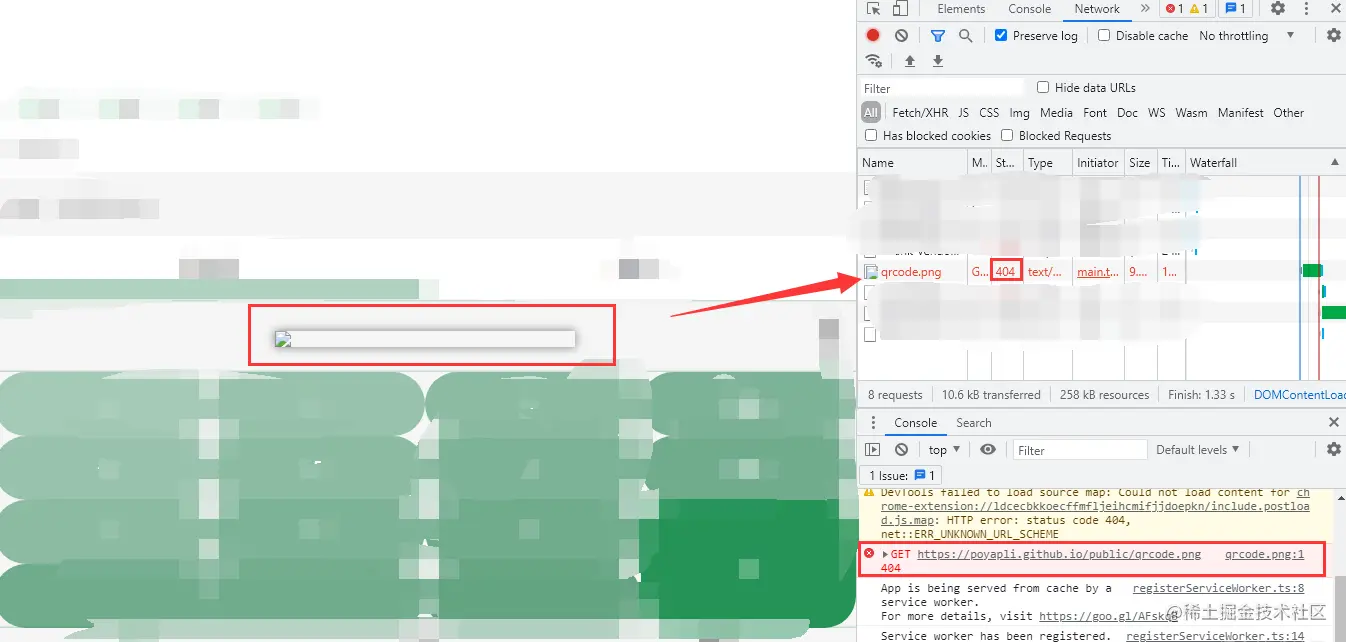Filter requests by Doc

(1127, 113)
